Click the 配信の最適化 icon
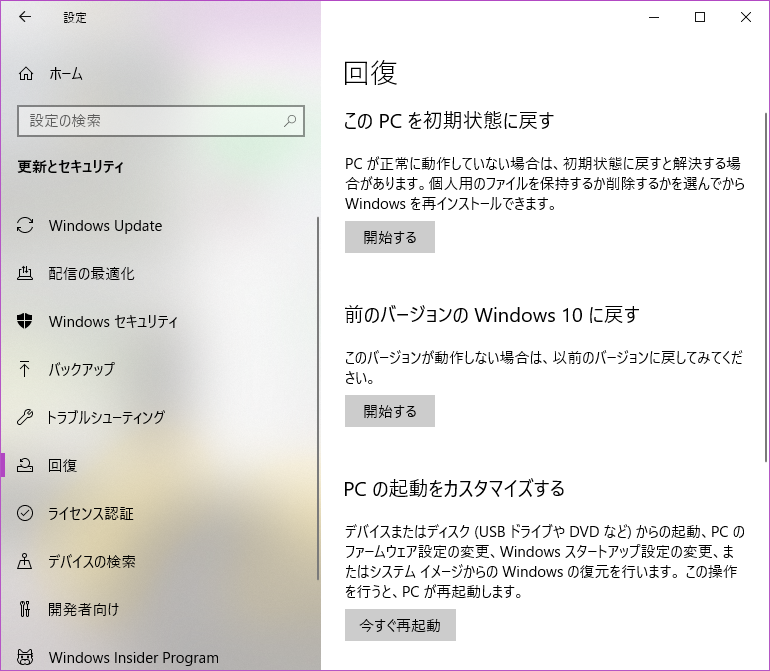The height and width of the screenshot is (671, 770). 26,274
